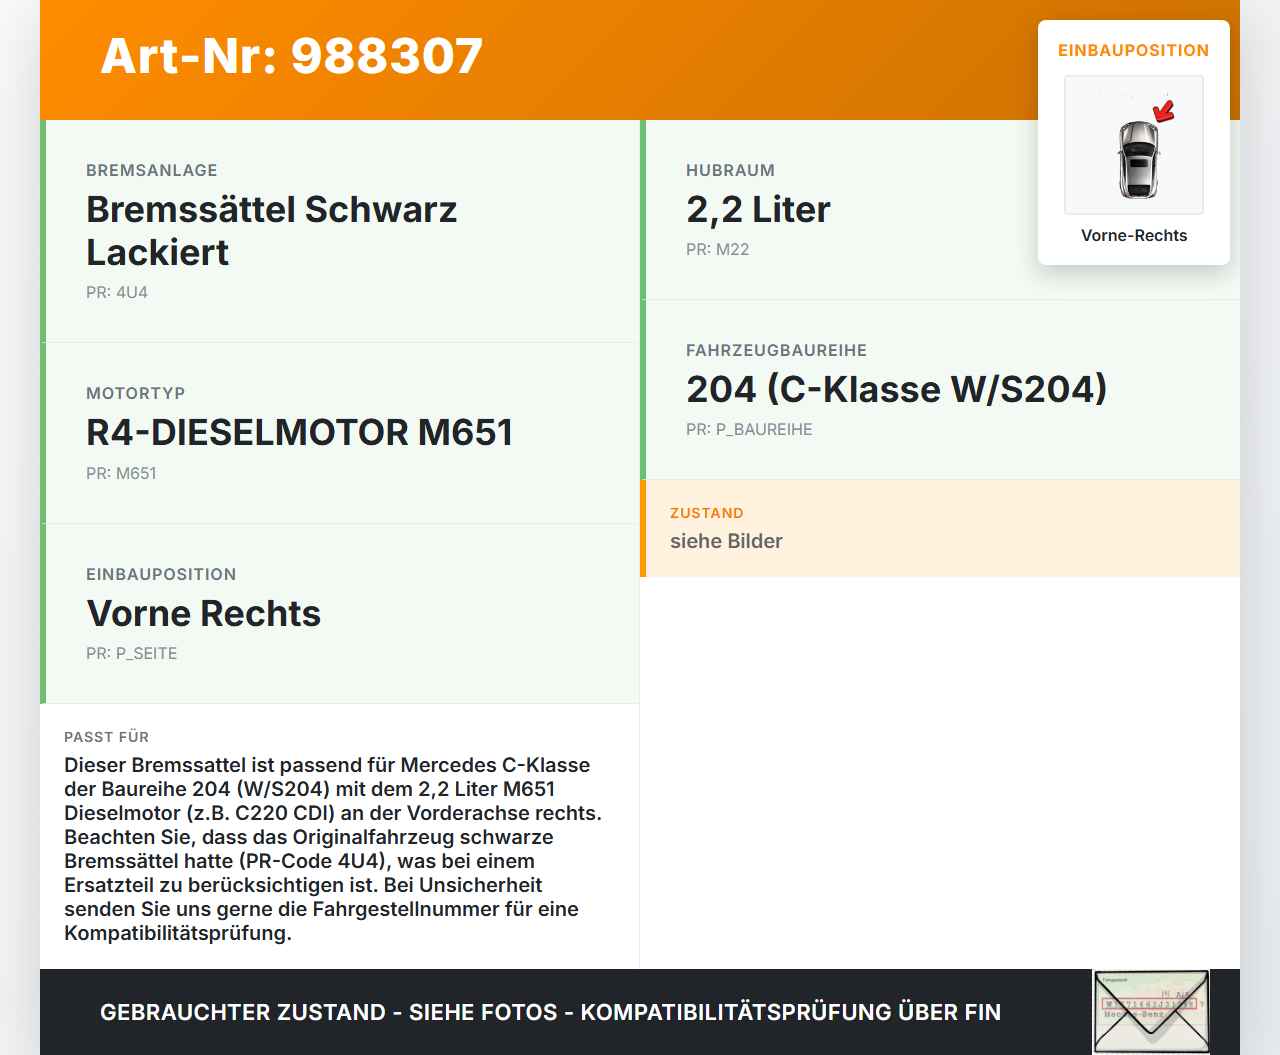The image size is (1280, 1055).
Task: Click the PR: P_SEITE code
Action: pyautogui.click(x=132, y=653)
